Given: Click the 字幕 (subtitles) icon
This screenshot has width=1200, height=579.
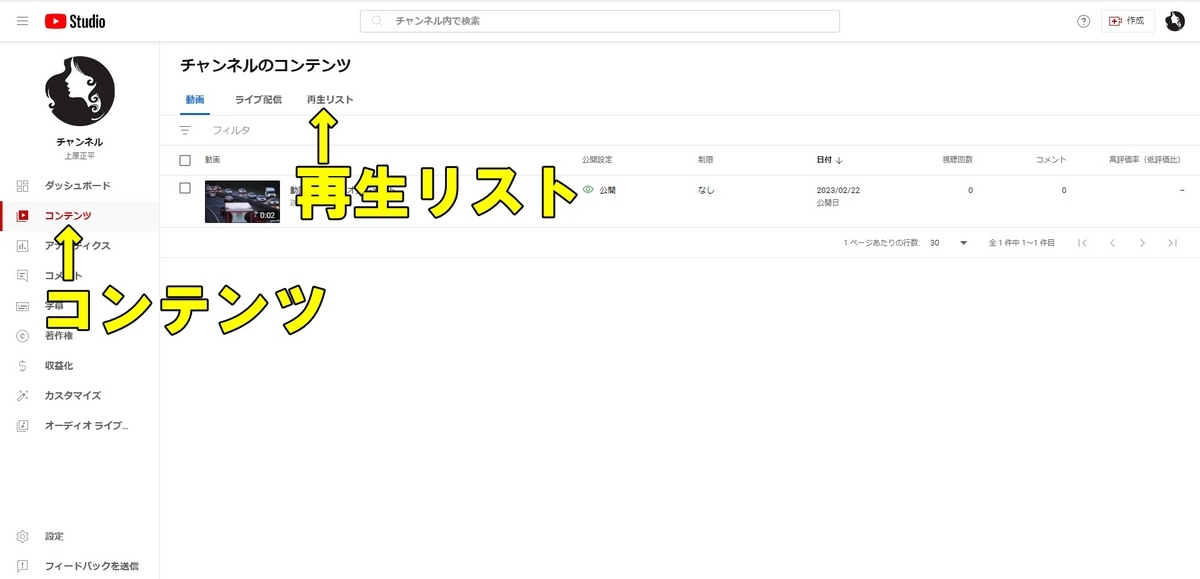Looking at the screenshot, I should click(23, 306).
